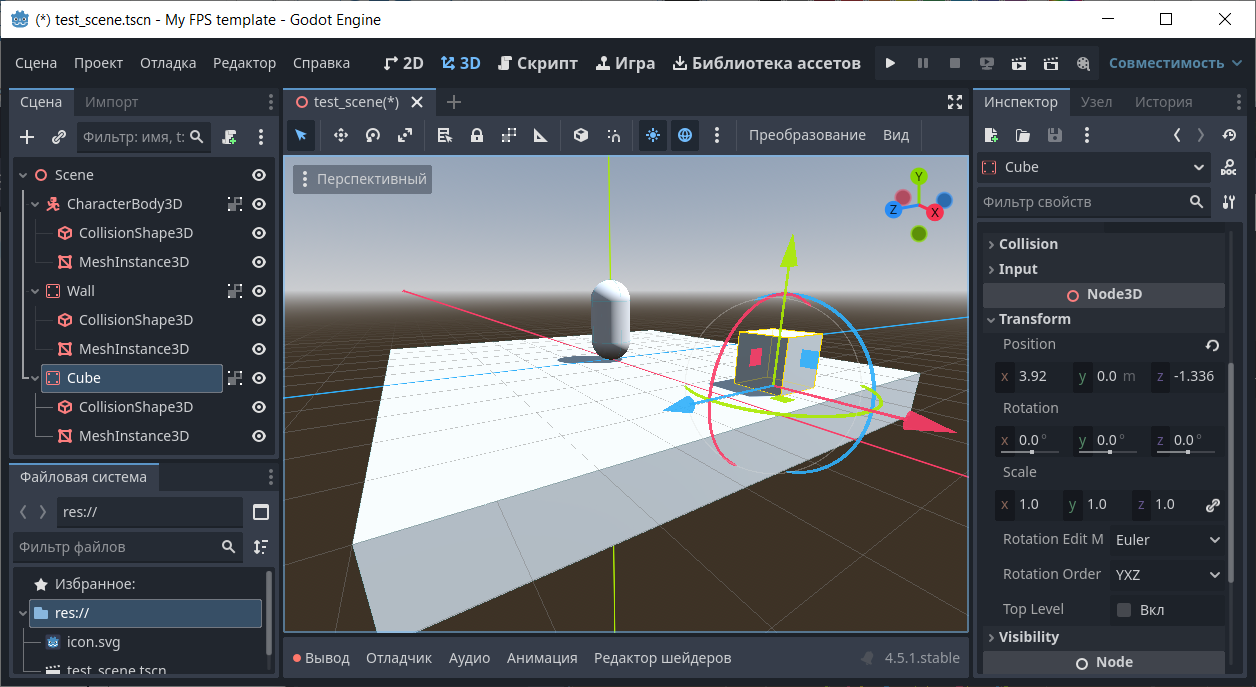Switch to the Узел tab
This screenshot has width=1256, height=687.
1096,102
